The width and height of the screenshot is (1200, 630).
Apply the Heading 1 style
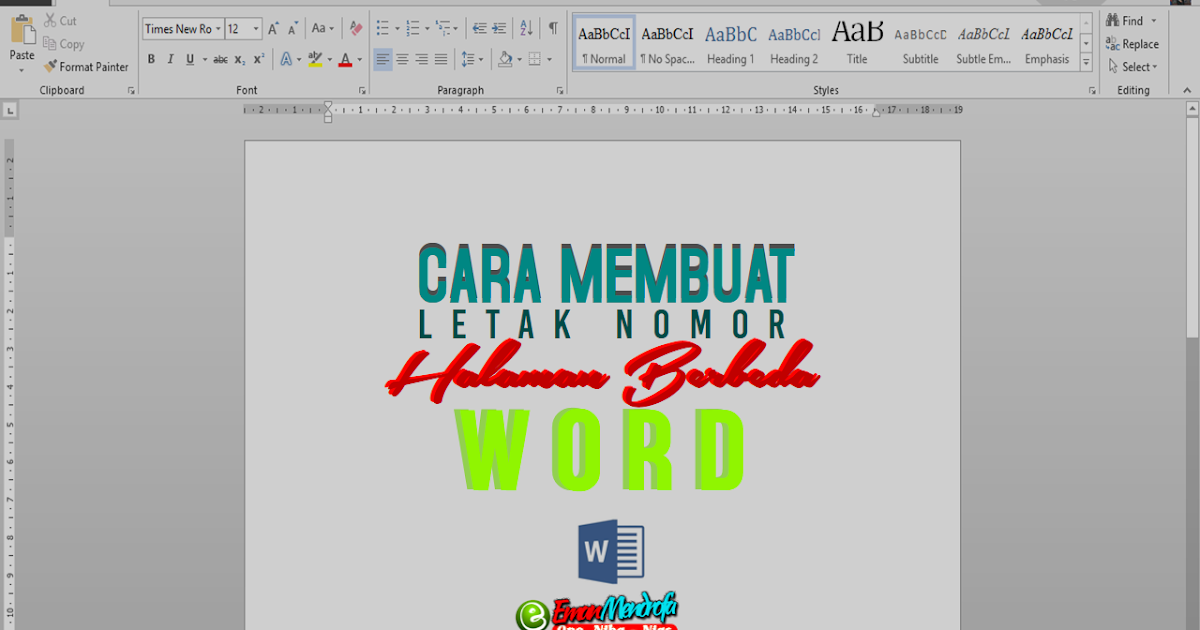pyautogui.click(x=731, y=43)
